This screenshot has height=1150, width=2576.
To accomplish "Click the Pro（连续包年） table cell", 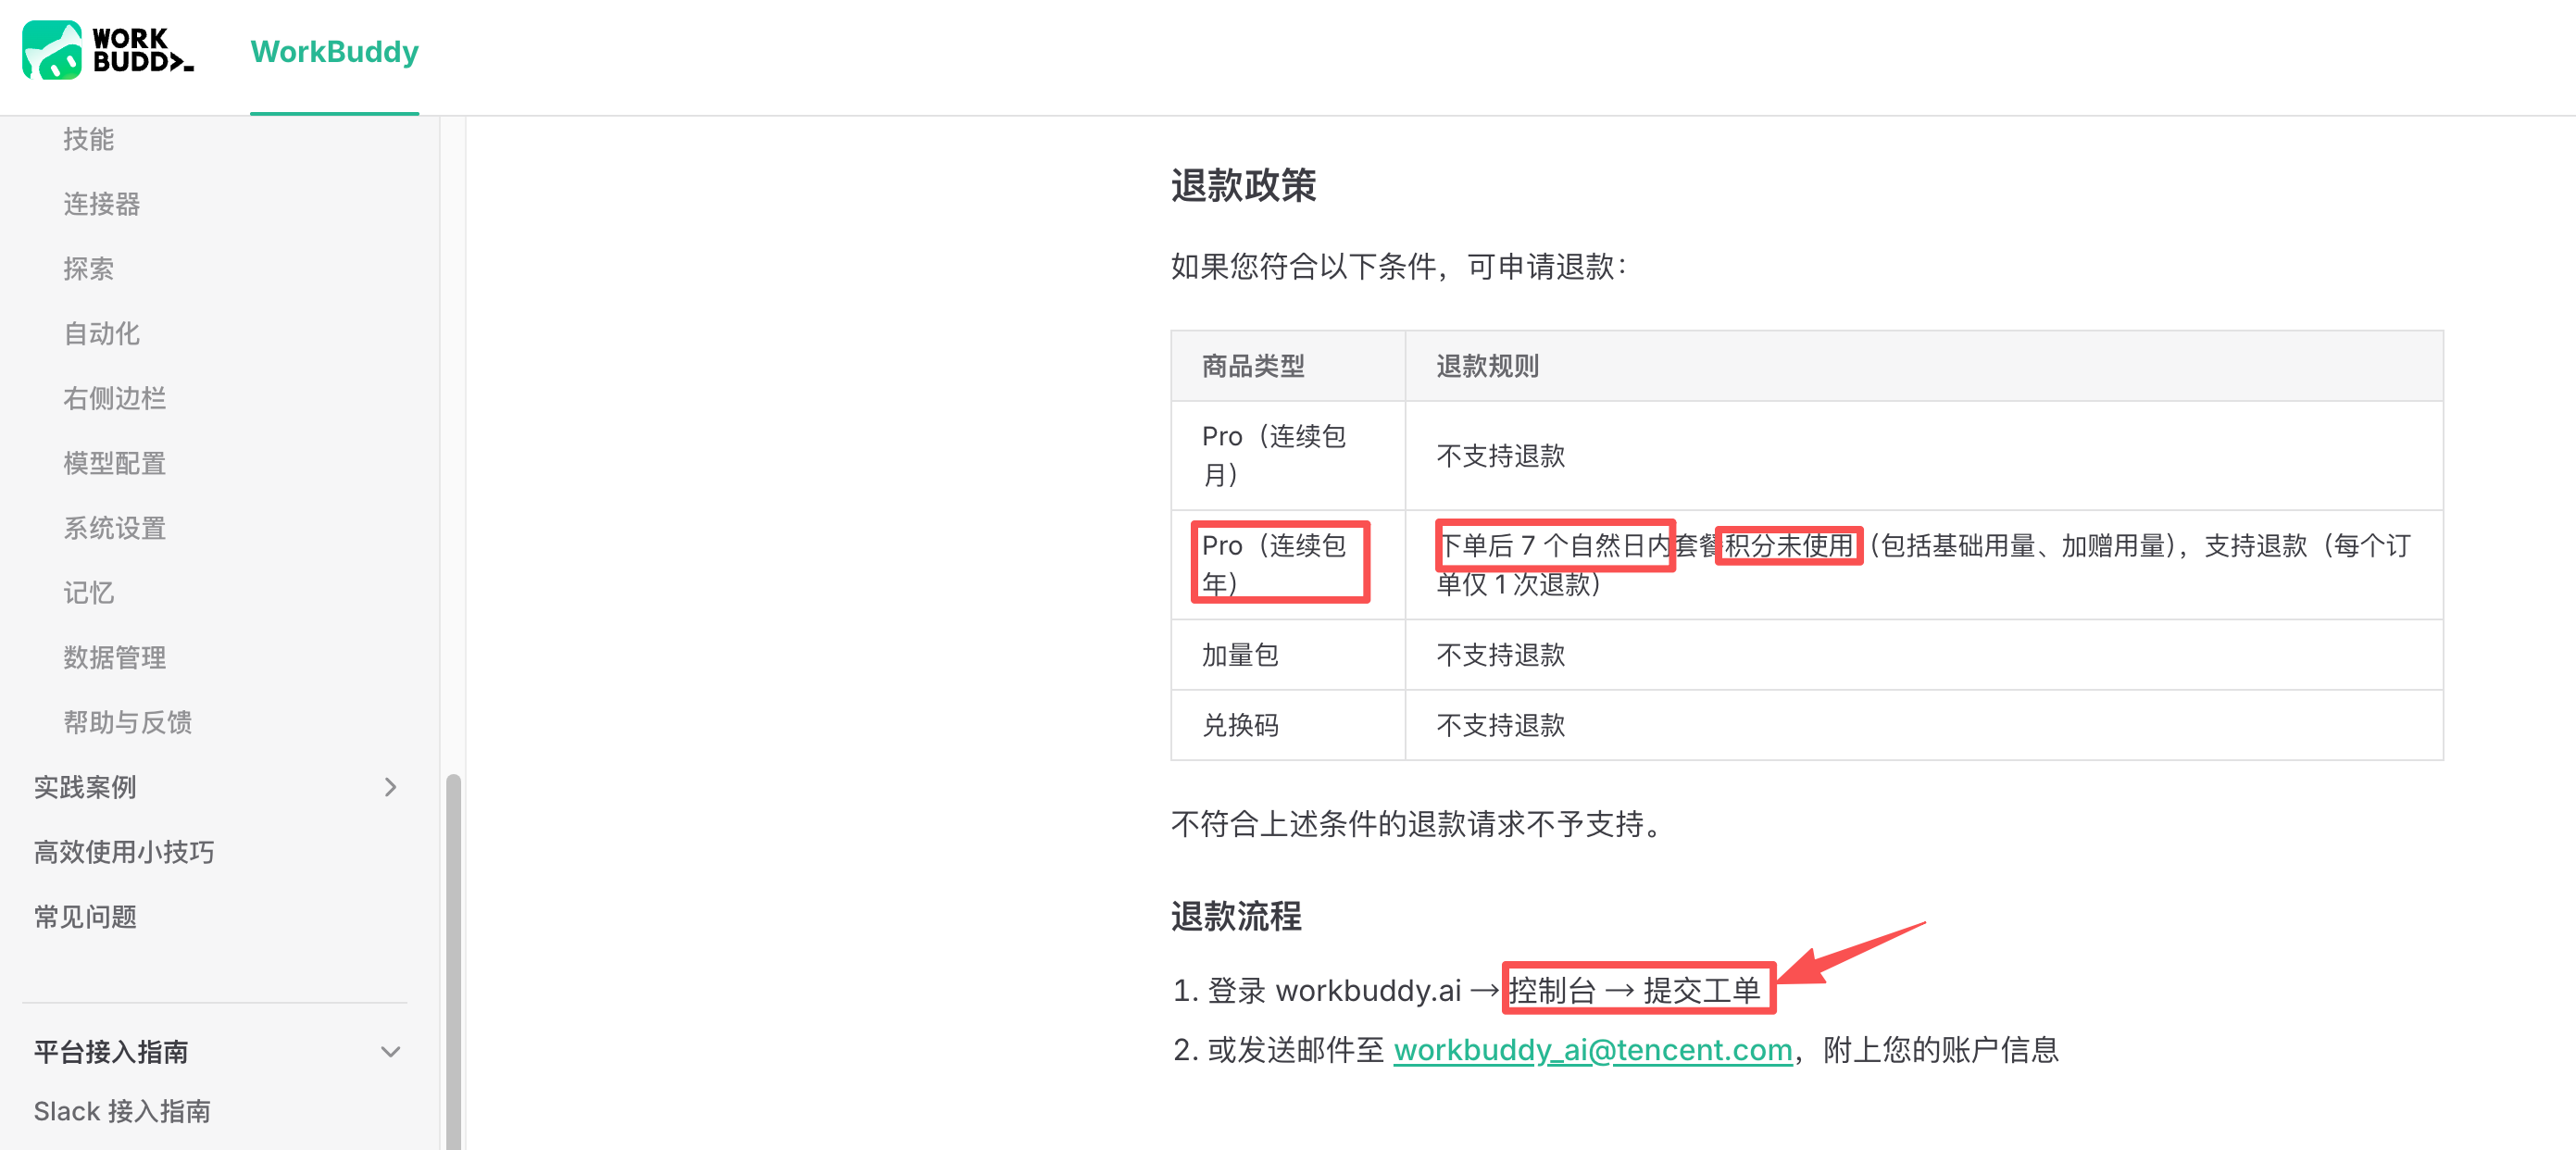I will pos(1288,565).
